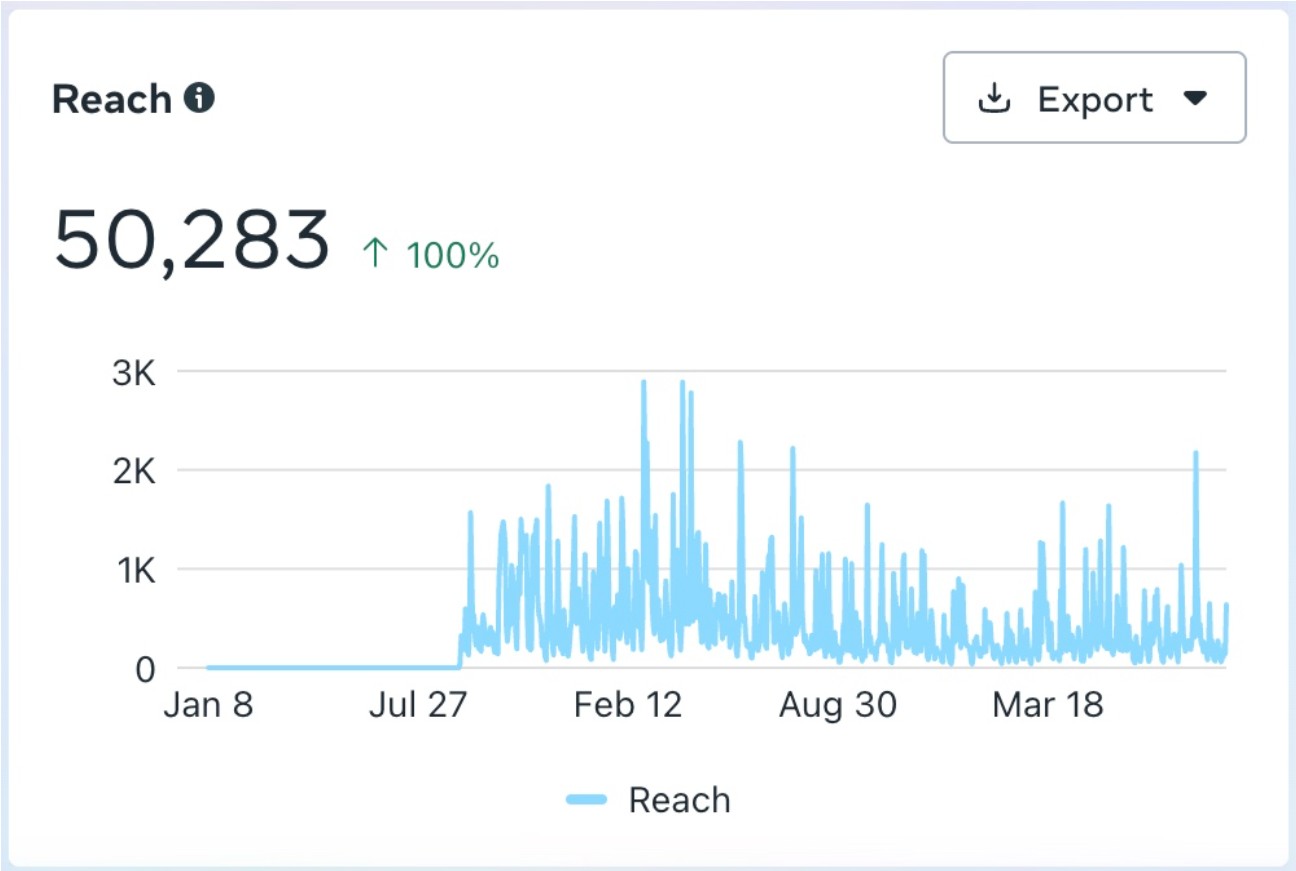This screenshot has height=871, width=1296.
Task: Open the Export dropdown caret
Action: (x=1195, y=99)
